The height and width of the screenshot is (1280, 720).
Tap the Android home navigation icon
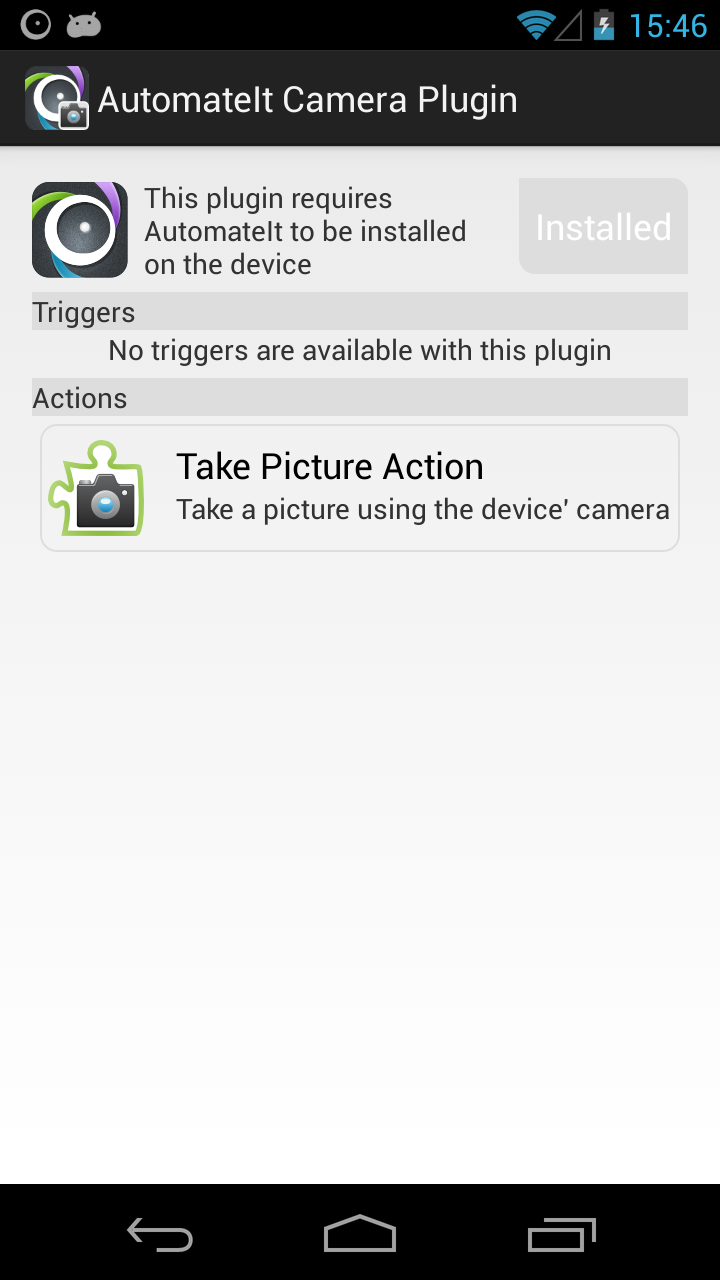[360, 1234]
